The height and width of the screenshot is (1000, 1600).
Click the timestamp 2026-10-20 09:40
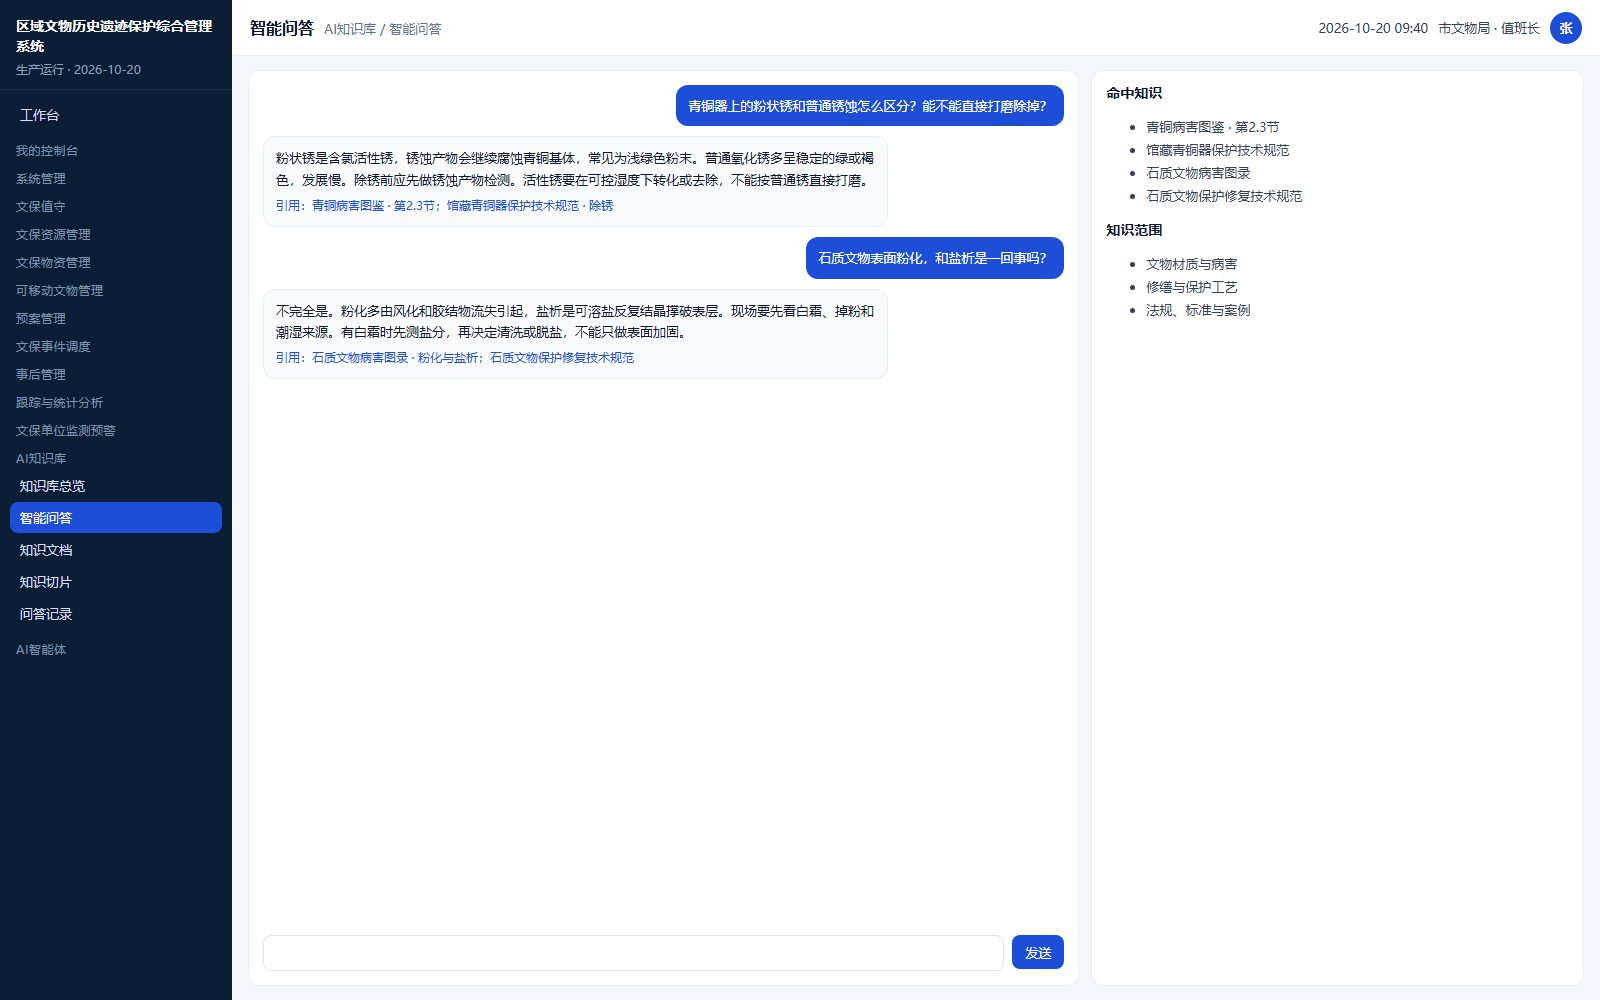(x=1373, y=28)
